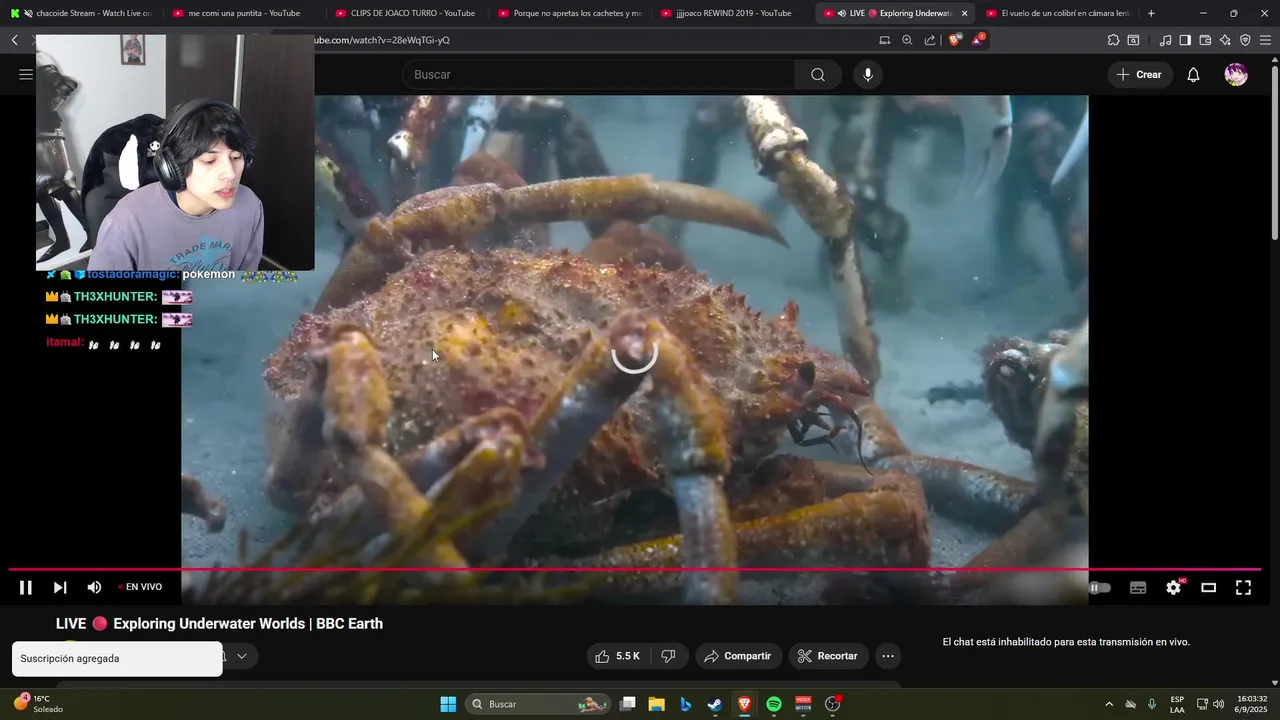
Task: Start voice search with microphone
Action: [868, 75]
